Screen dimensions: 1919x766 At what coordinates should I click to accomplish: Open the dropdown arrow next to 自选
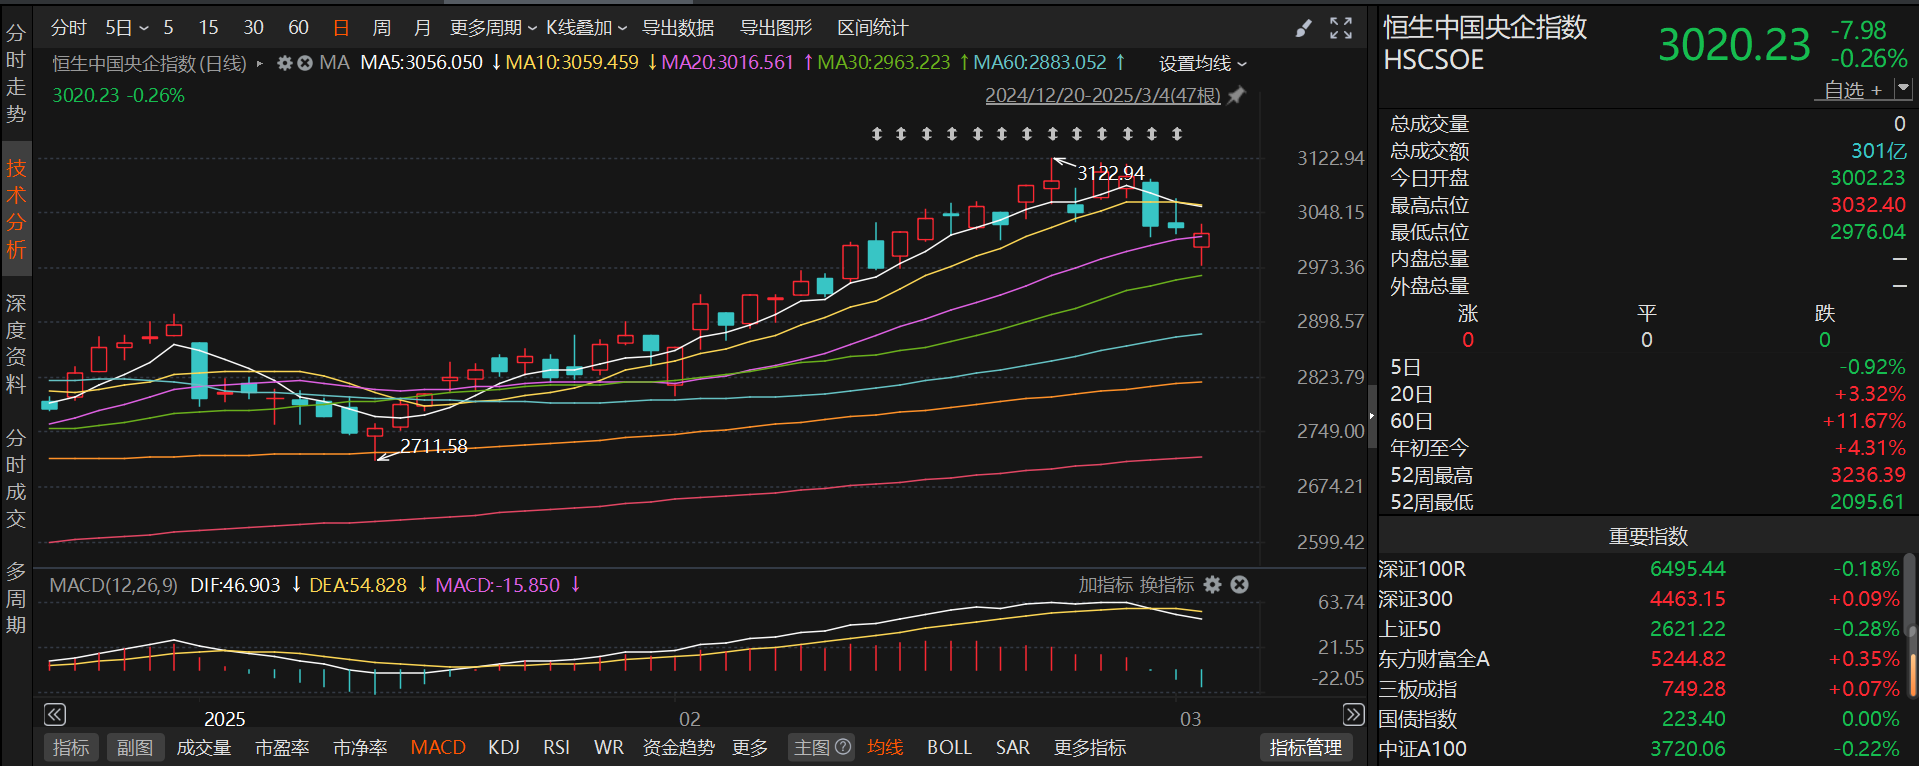click(x=1903, y=89)
